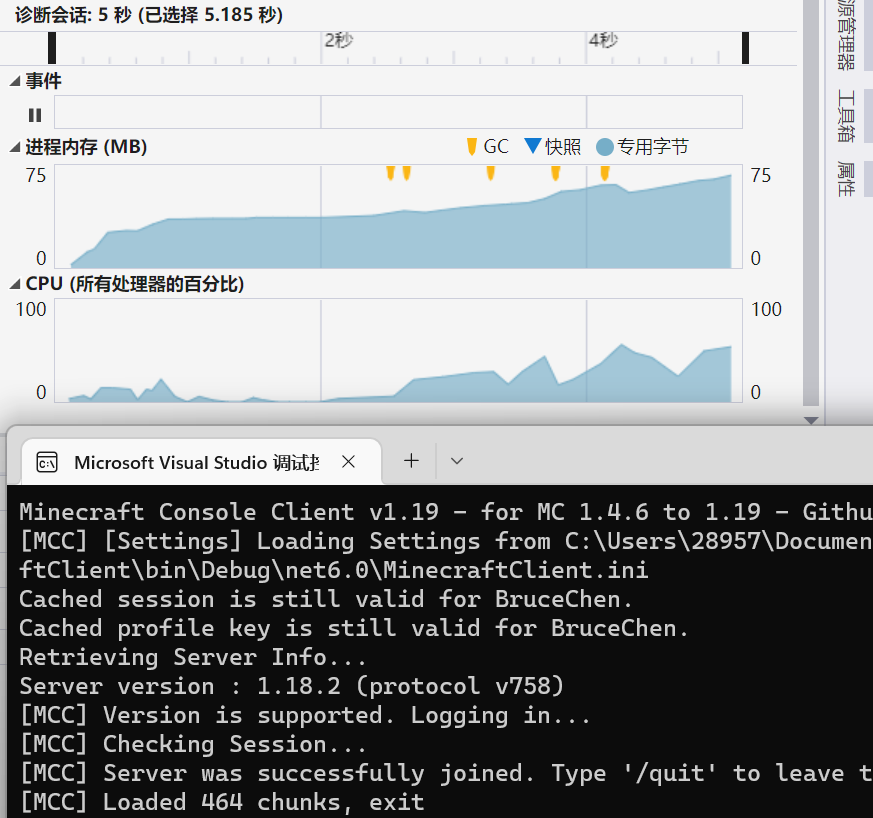Click the 'Server version : 1.18.2' line

click(292, 687)
